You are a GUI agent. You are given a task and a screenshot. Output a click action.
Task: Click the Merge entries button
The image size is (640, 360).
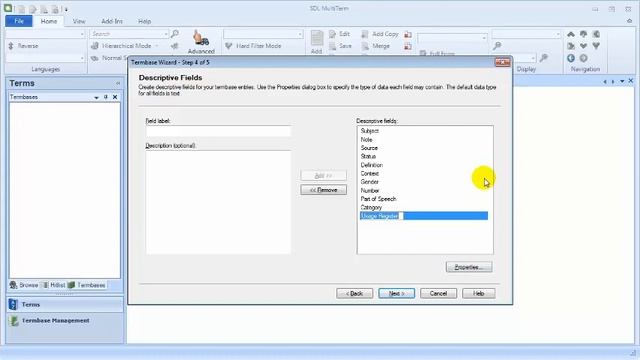pos(376,46)
